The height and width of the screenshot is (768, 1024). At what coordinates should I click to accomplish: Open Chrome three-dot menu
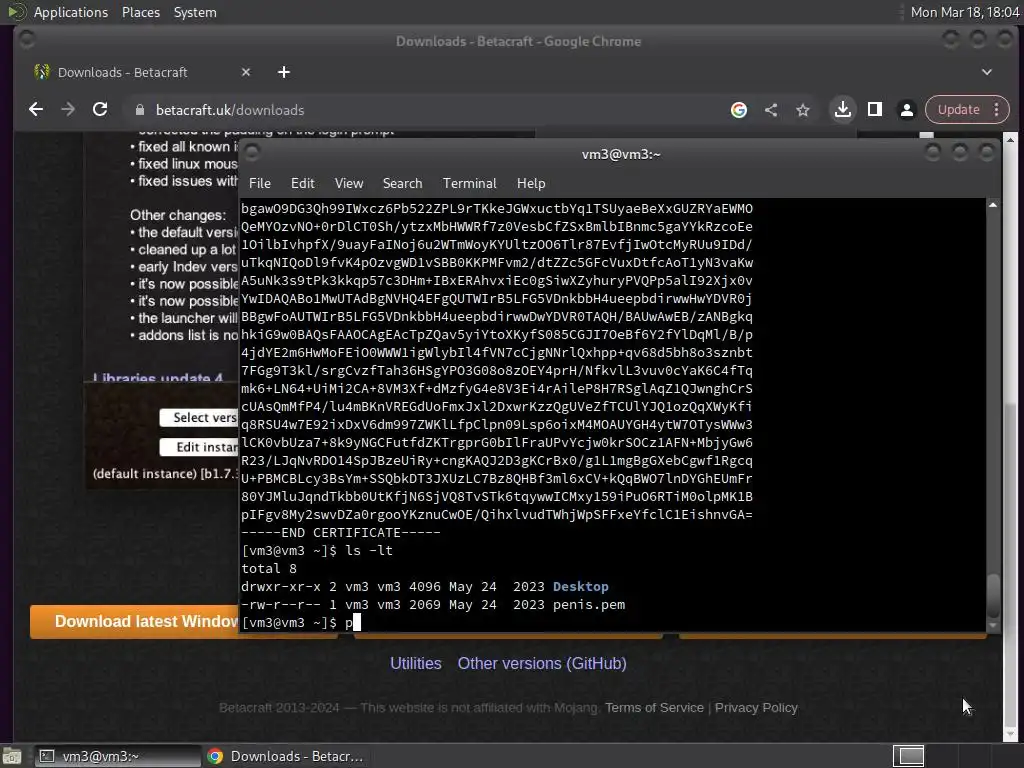point(997,110)
